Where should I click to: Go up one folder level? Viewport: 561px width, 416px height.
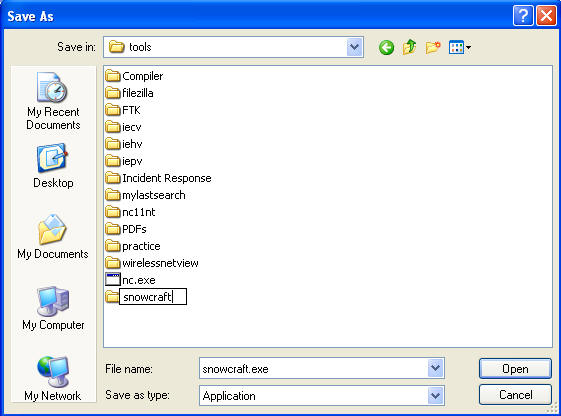click(409, 47)
